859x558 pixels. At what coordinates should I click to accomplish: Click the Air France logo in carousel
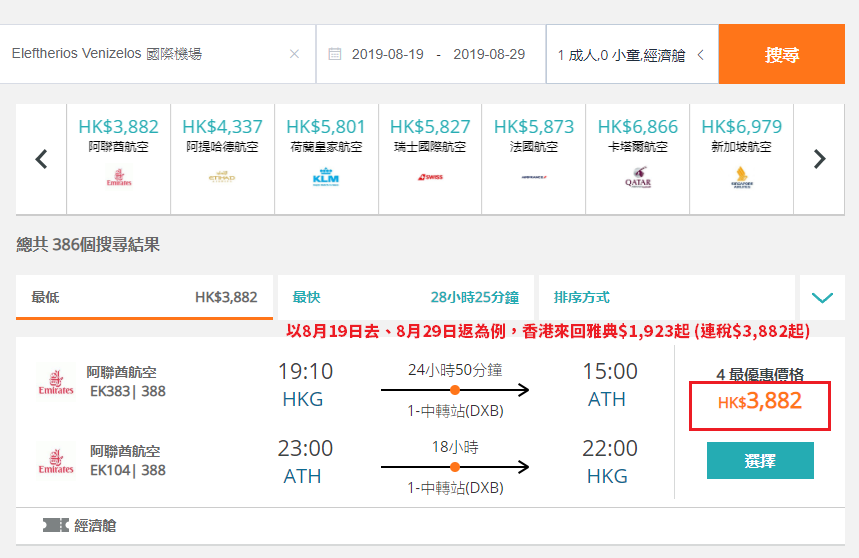pos(534,177)
